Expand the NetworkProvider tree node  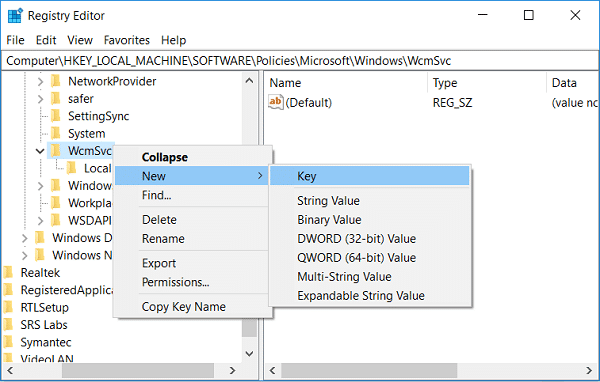click(x=40, y=81)
